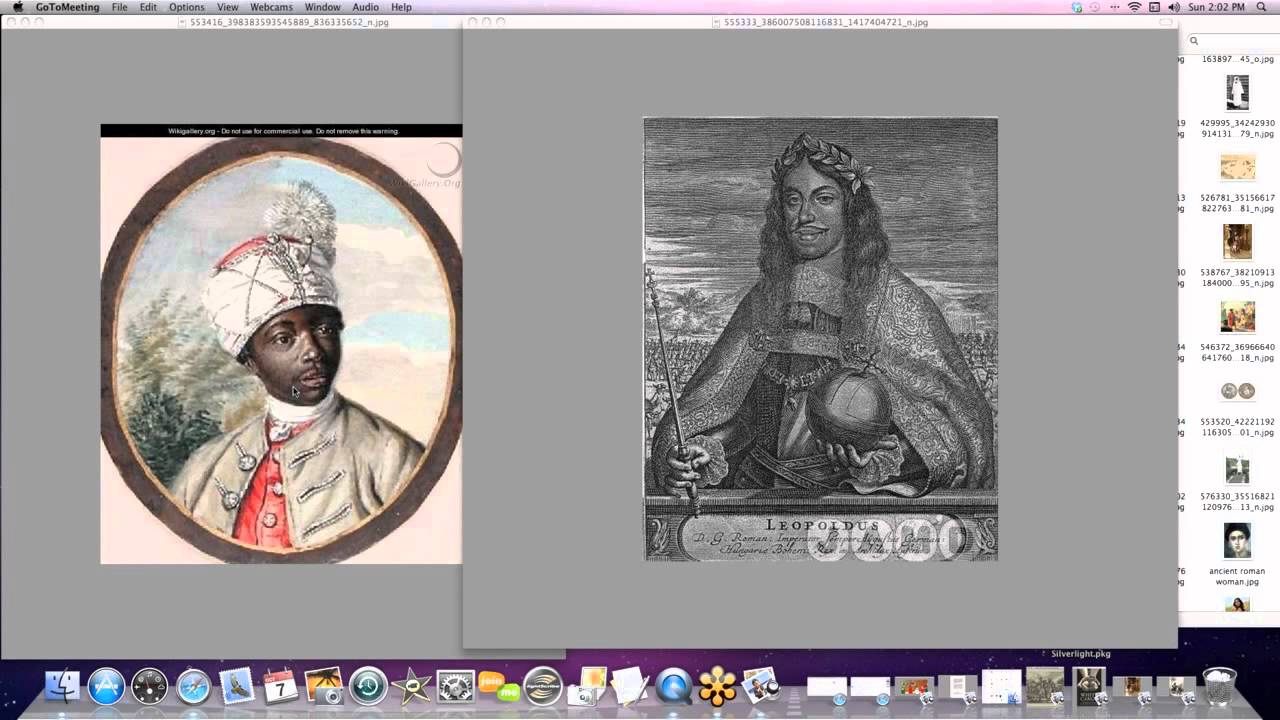Click the turbaned man portrait image

pos(281,344)
